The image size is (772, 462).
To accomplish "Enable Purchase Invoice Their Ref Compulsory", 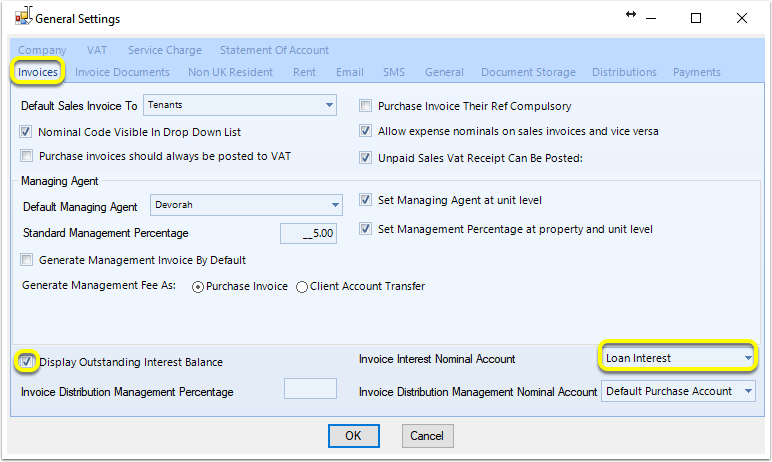I will (x=365, y=105).
